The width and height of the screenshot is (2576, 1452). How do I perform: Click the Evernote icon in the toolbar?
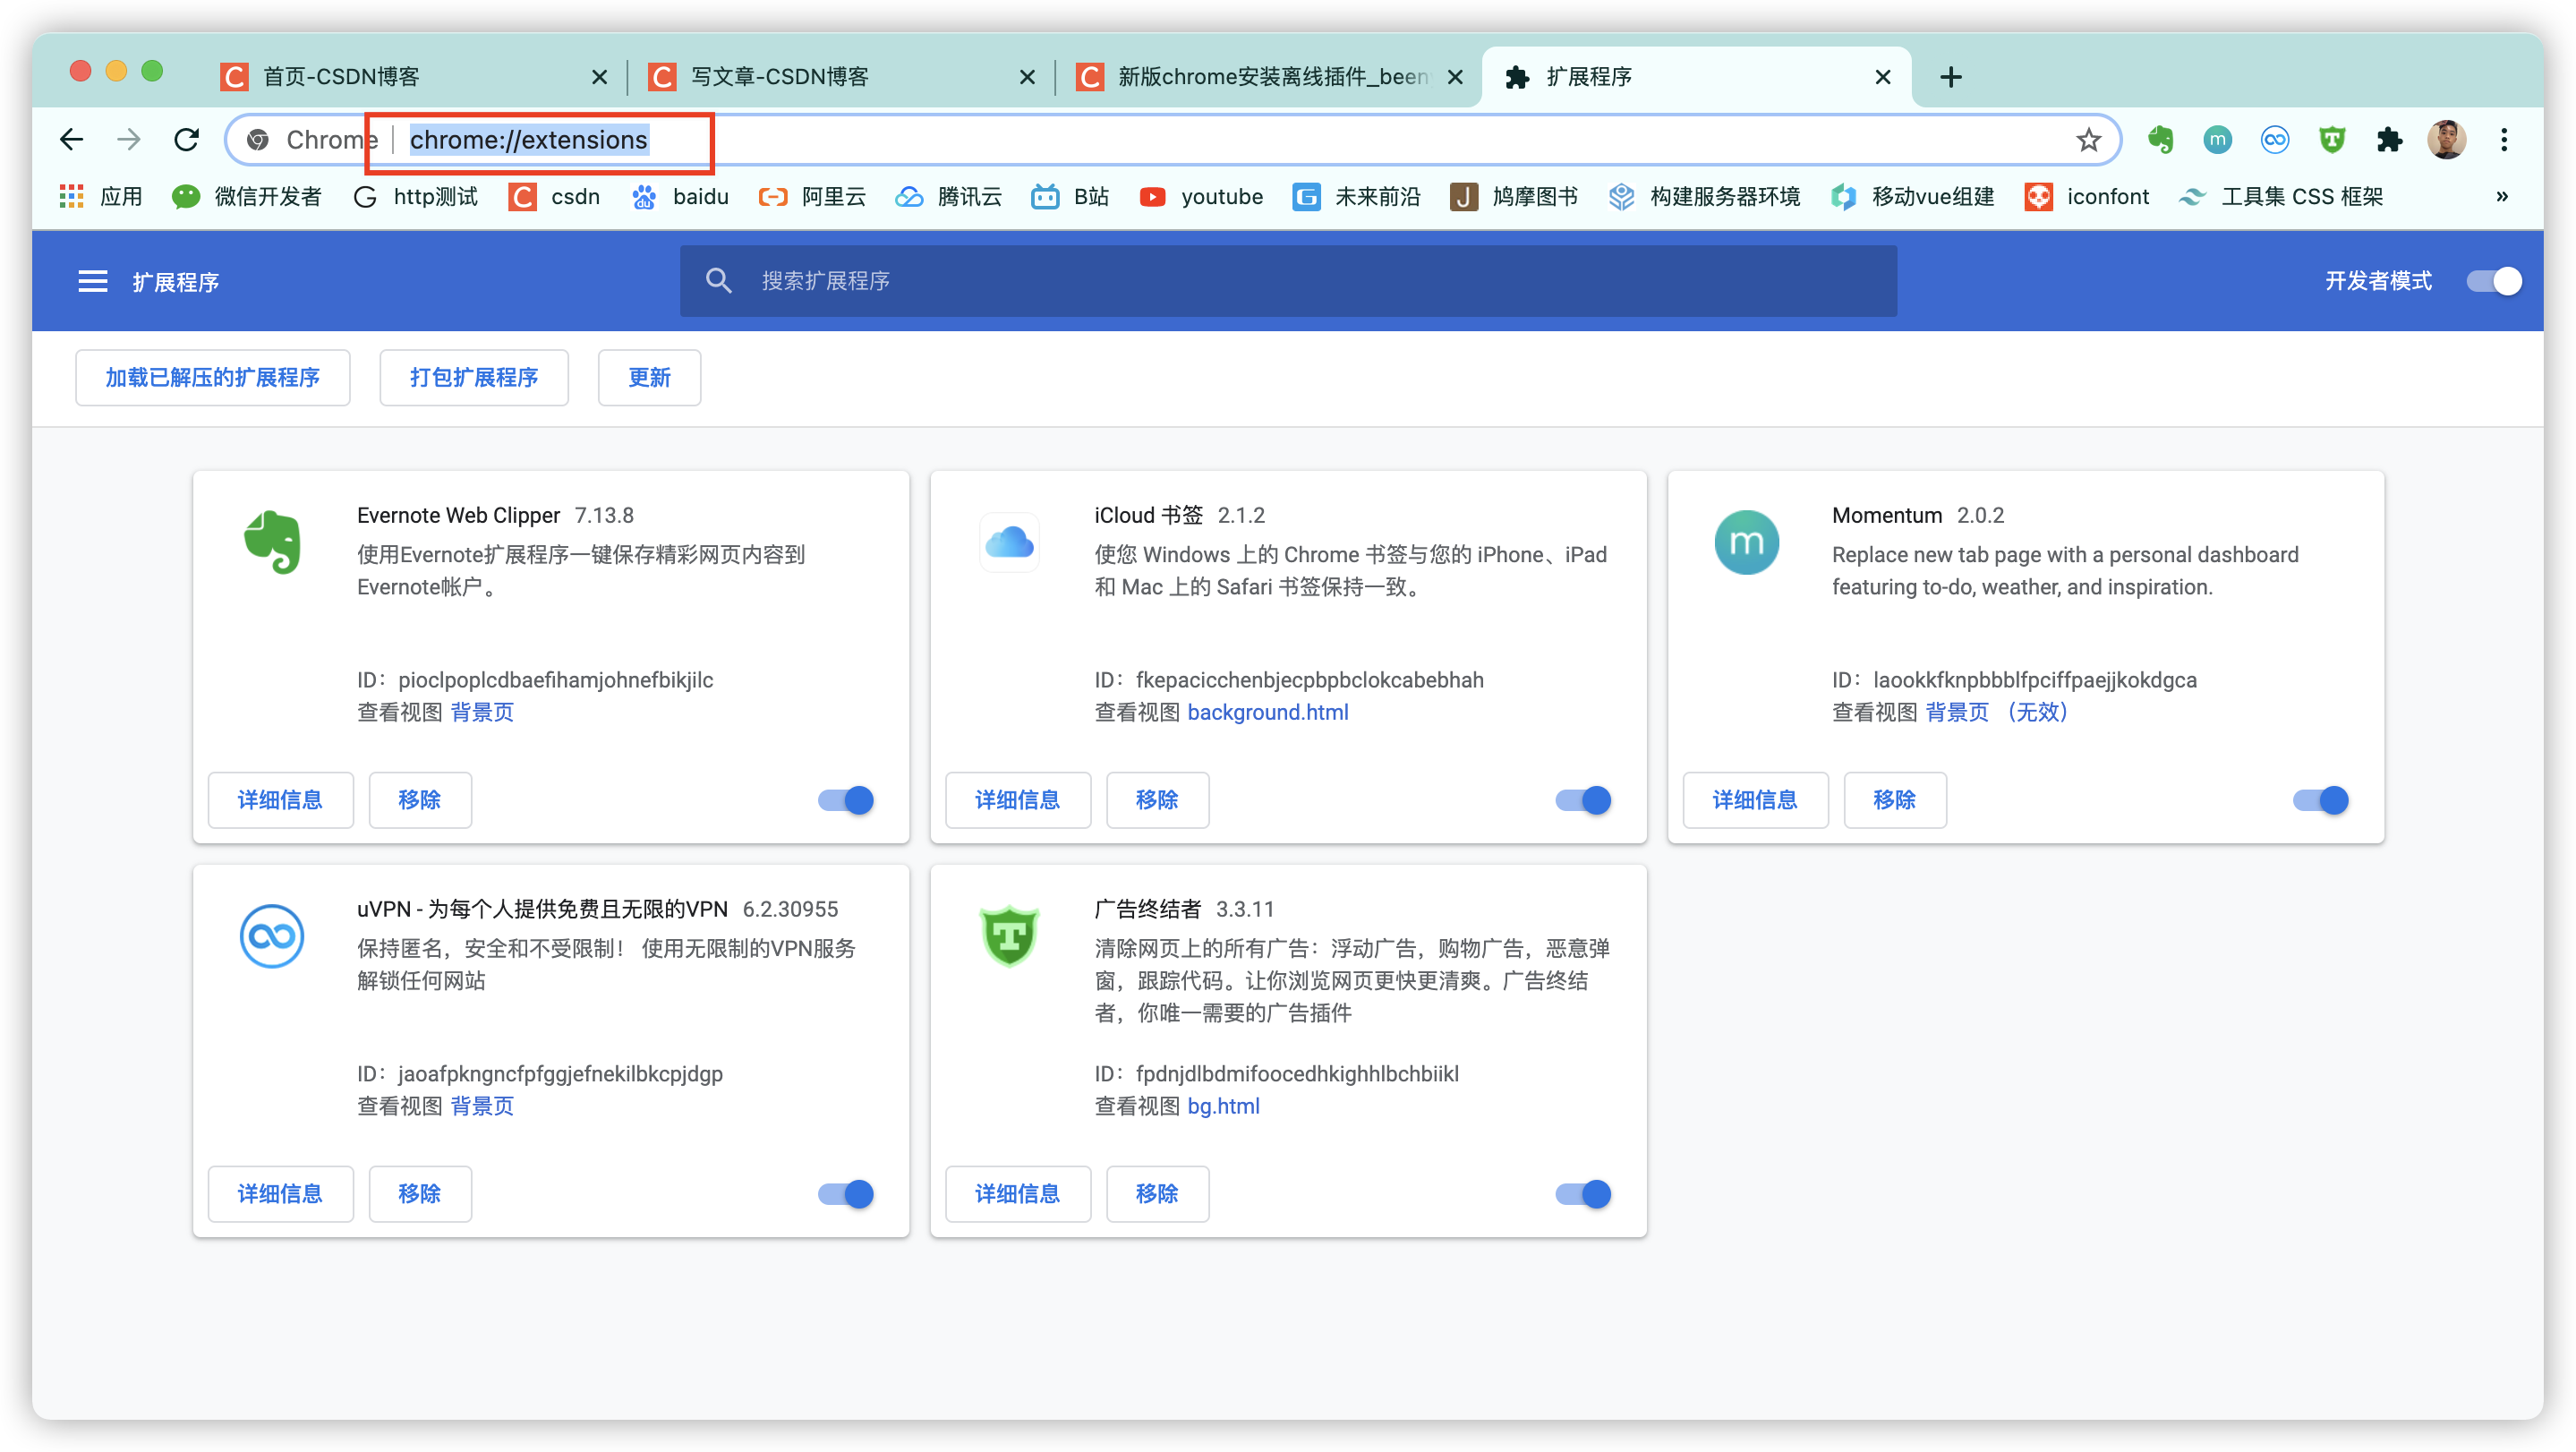2160,140
